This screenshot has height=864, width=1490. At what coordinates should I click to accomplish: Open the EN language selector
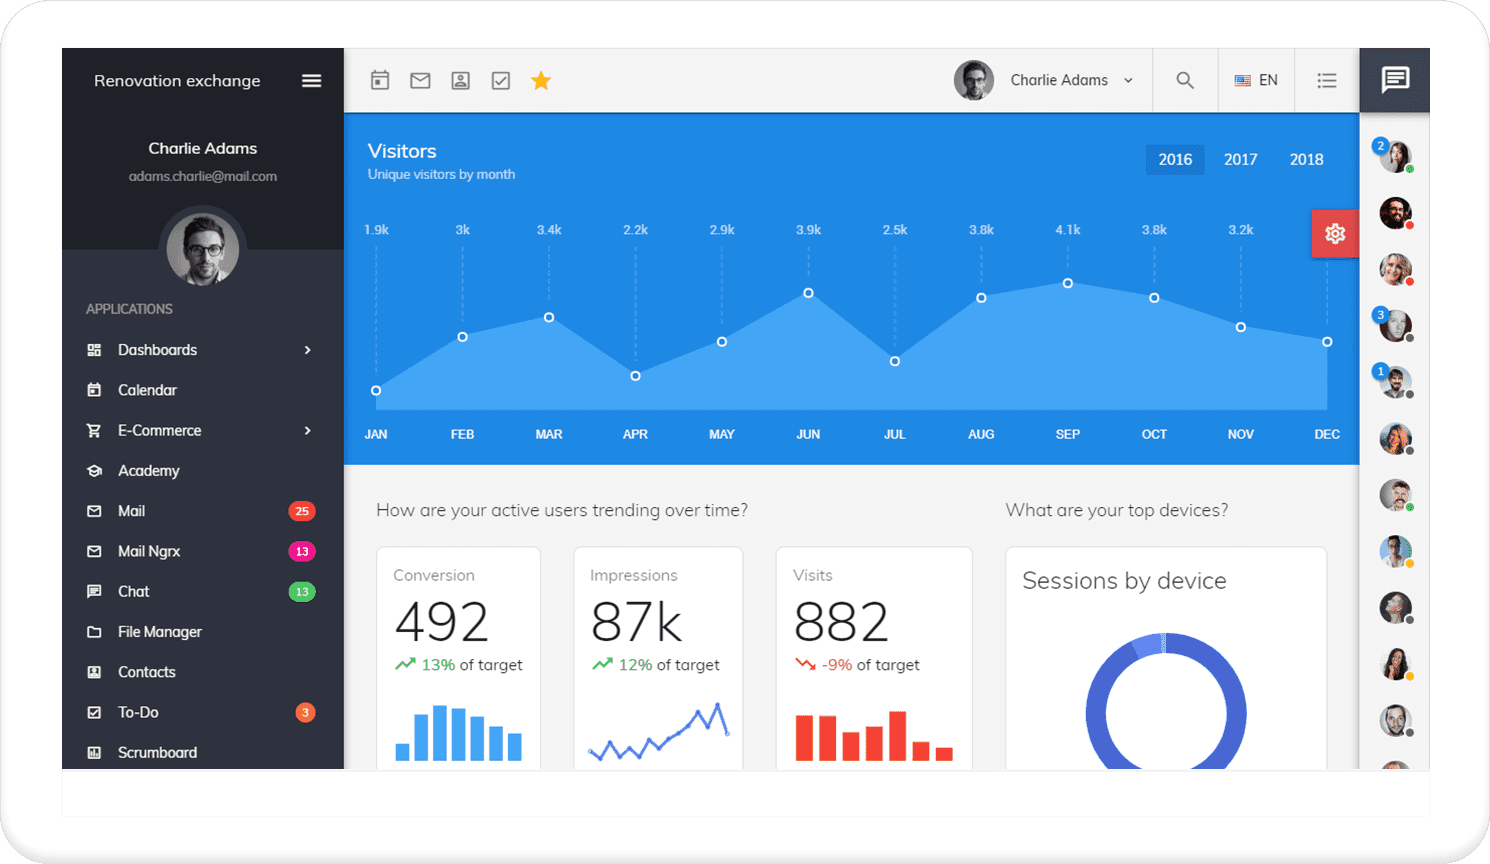(x=1256, y=80)
